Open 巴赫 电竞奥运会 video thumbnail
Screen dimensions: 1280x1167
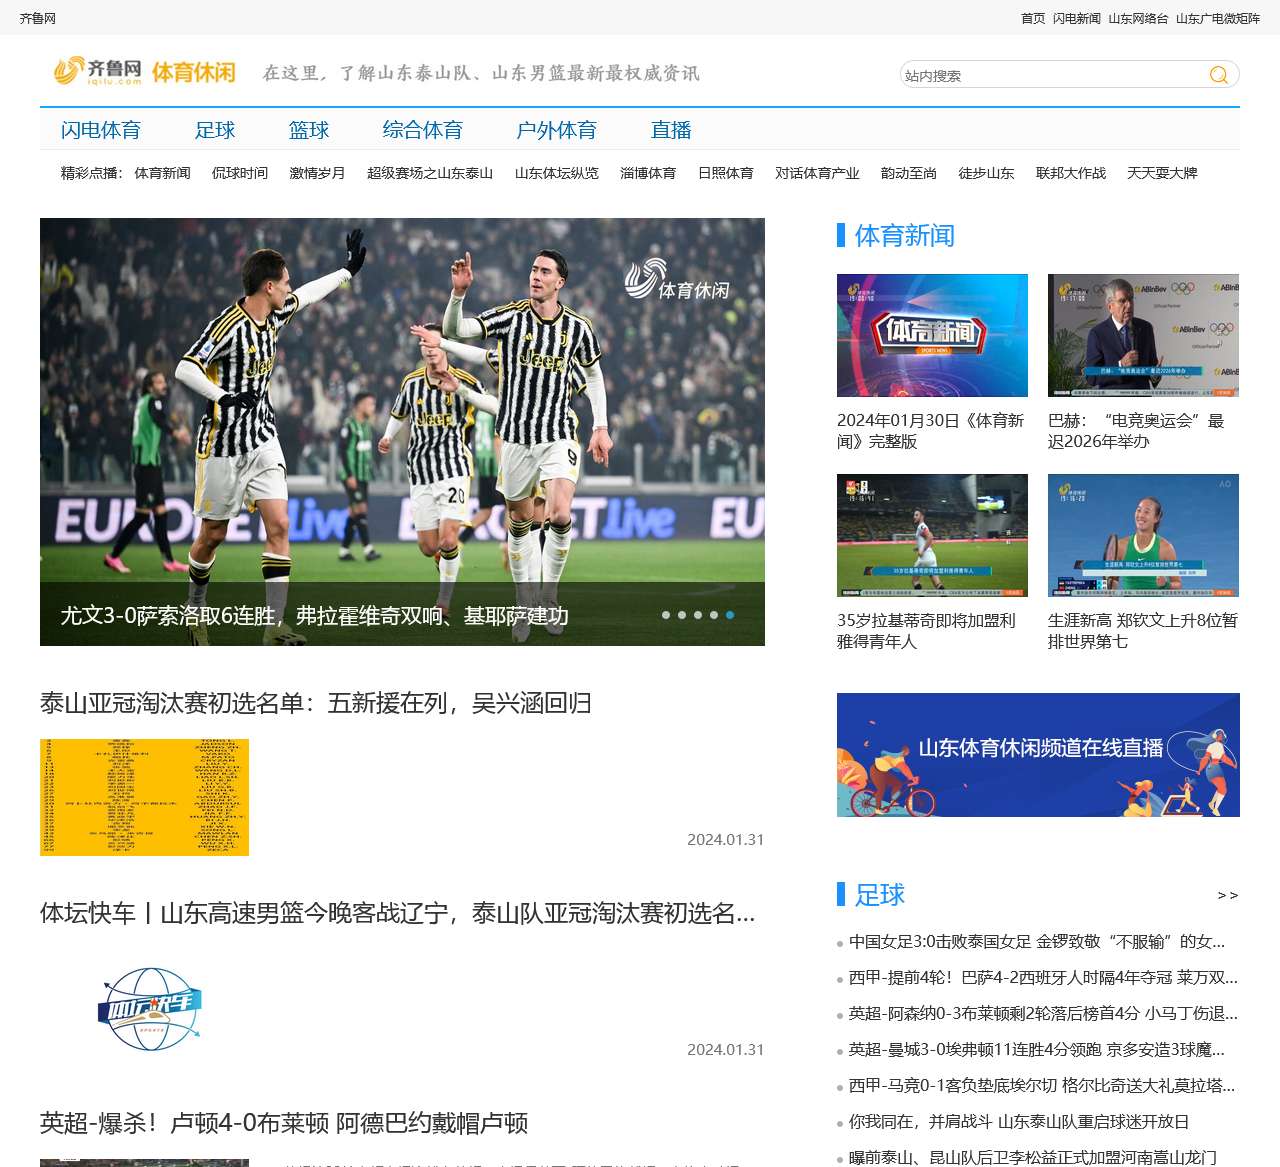point(1143,335)
